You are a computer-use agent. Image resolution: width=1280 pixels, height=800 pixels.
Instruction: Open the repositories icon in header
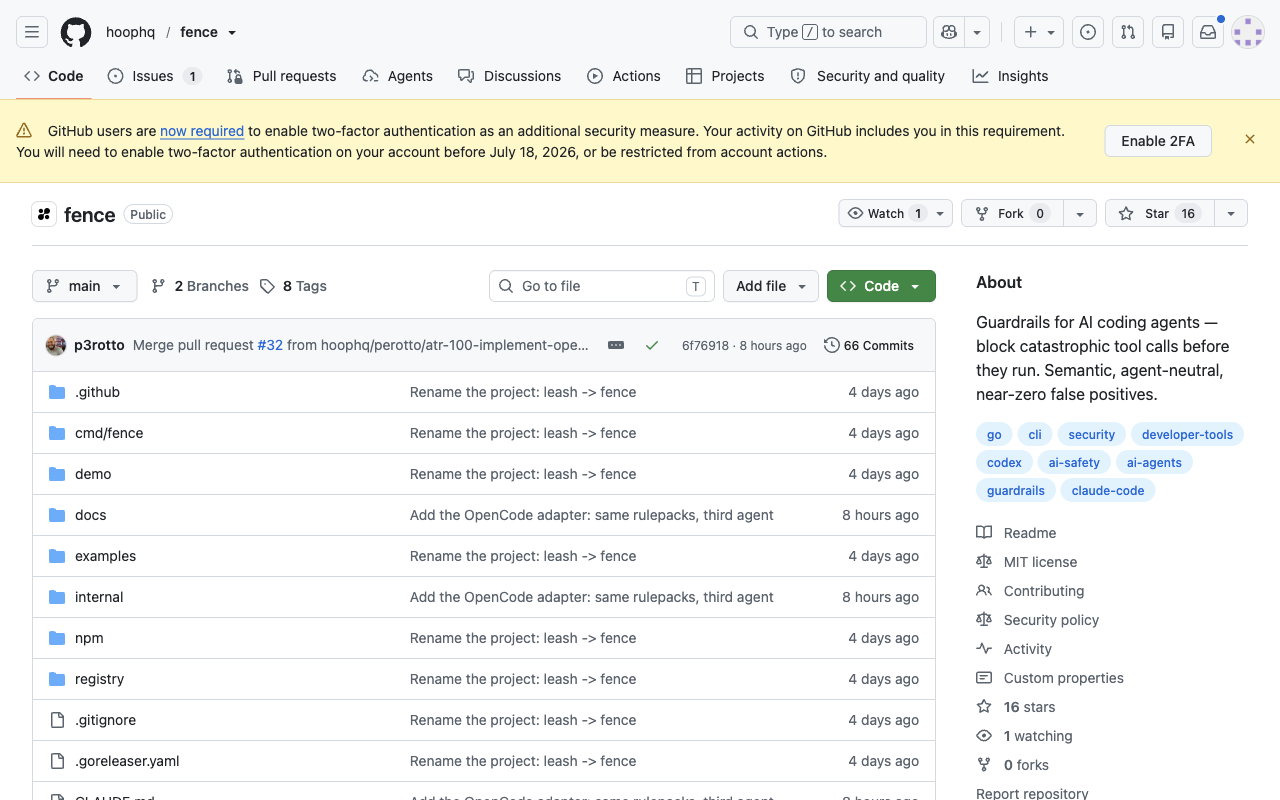(x=1168, y=32)
